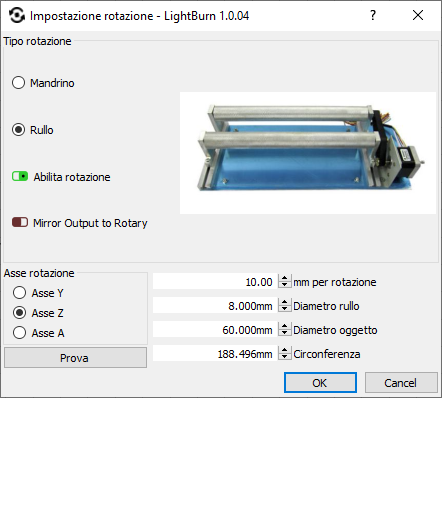The height and width of the screenshot is (505, 442).
Task: Enable Mirror Output to Rotary switch
Action: 20,222
